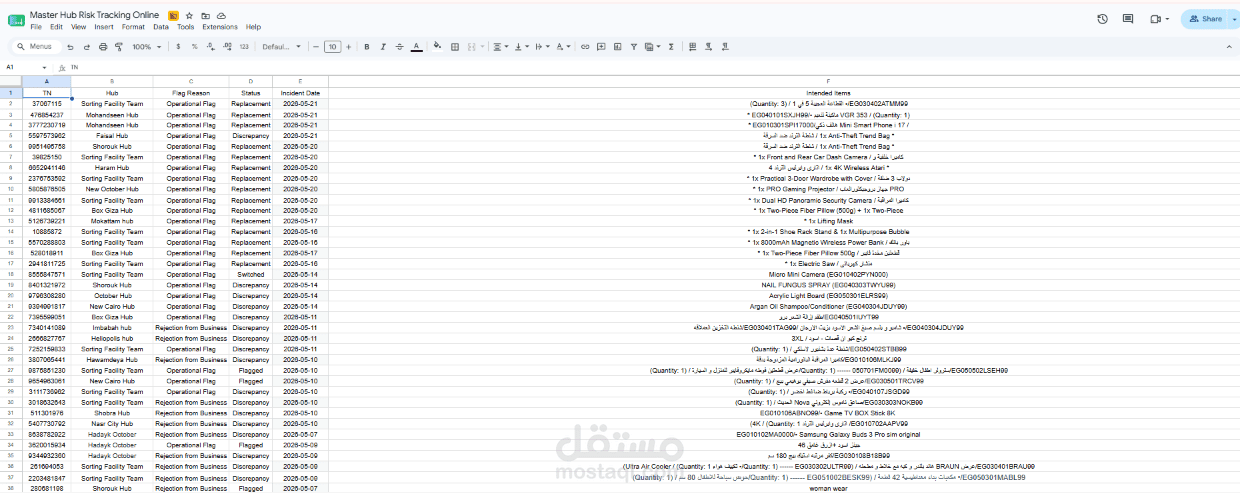Click the font size field showing 10

(332, 47)
